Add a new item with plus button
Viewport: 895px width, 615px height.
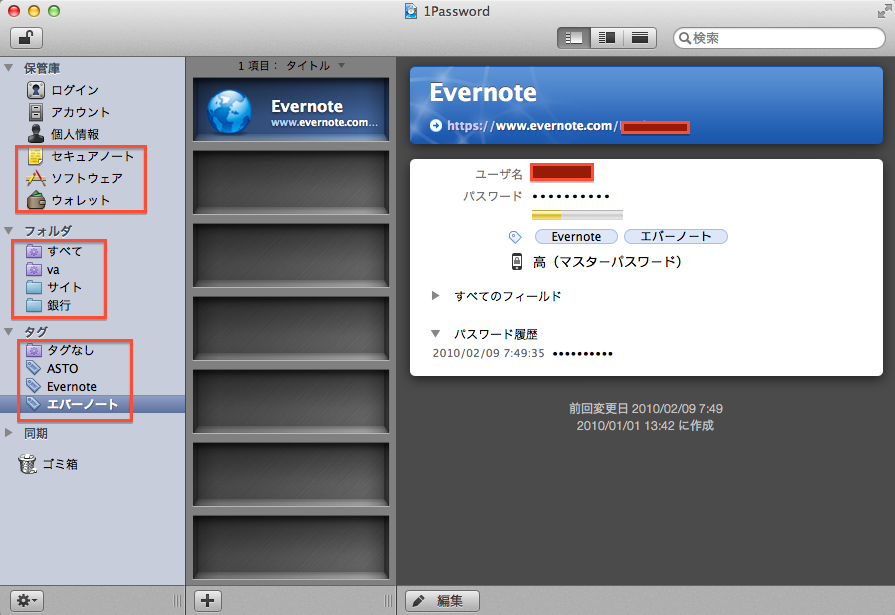208,601
